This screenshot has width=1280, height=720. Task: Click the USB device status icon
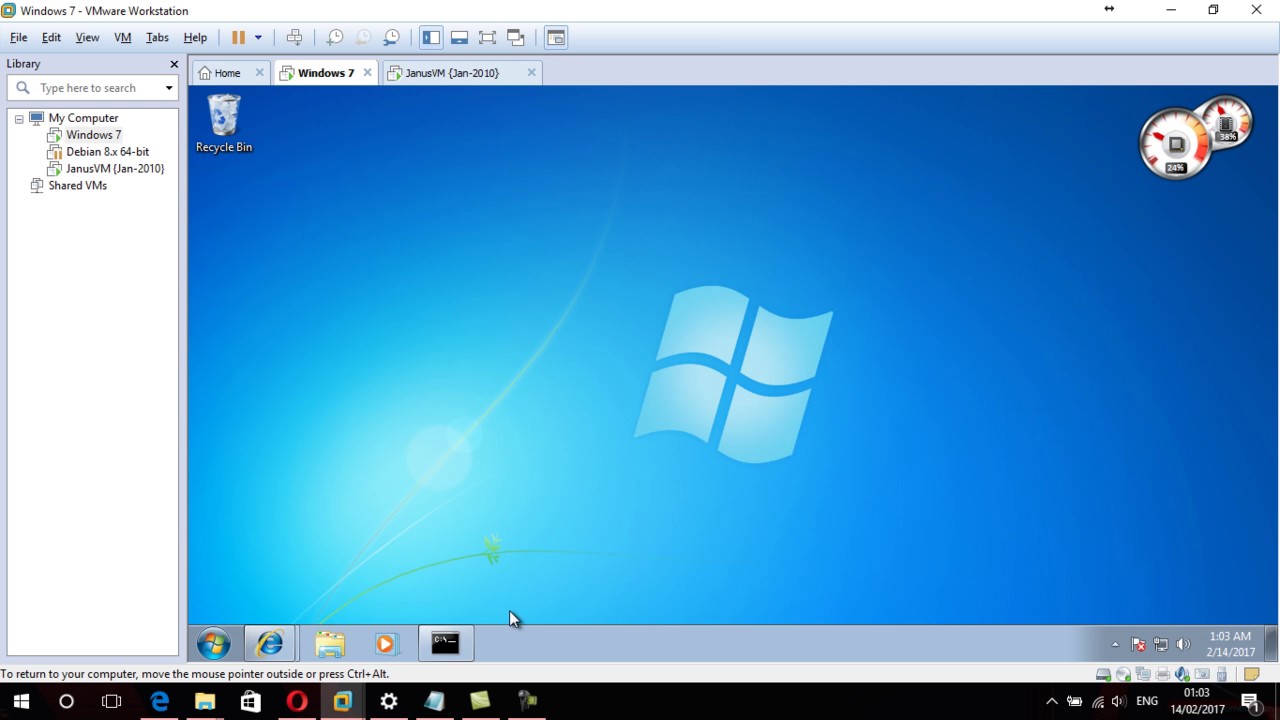(1222, 674)
